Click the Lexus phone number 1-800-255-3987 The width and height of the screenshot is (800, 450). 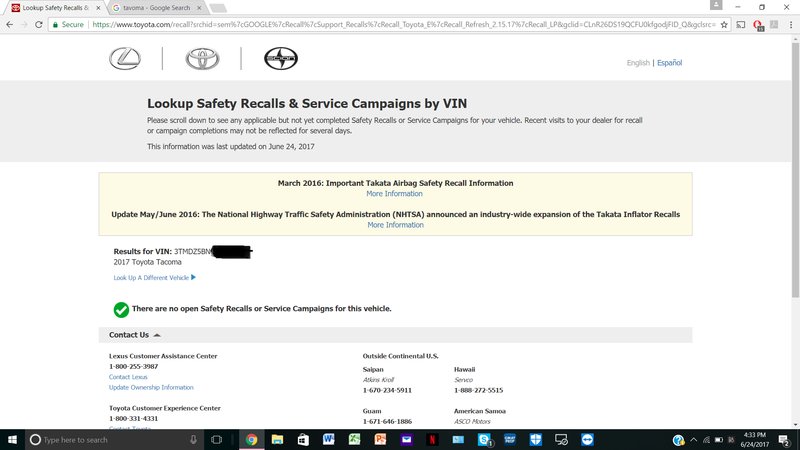134,366
